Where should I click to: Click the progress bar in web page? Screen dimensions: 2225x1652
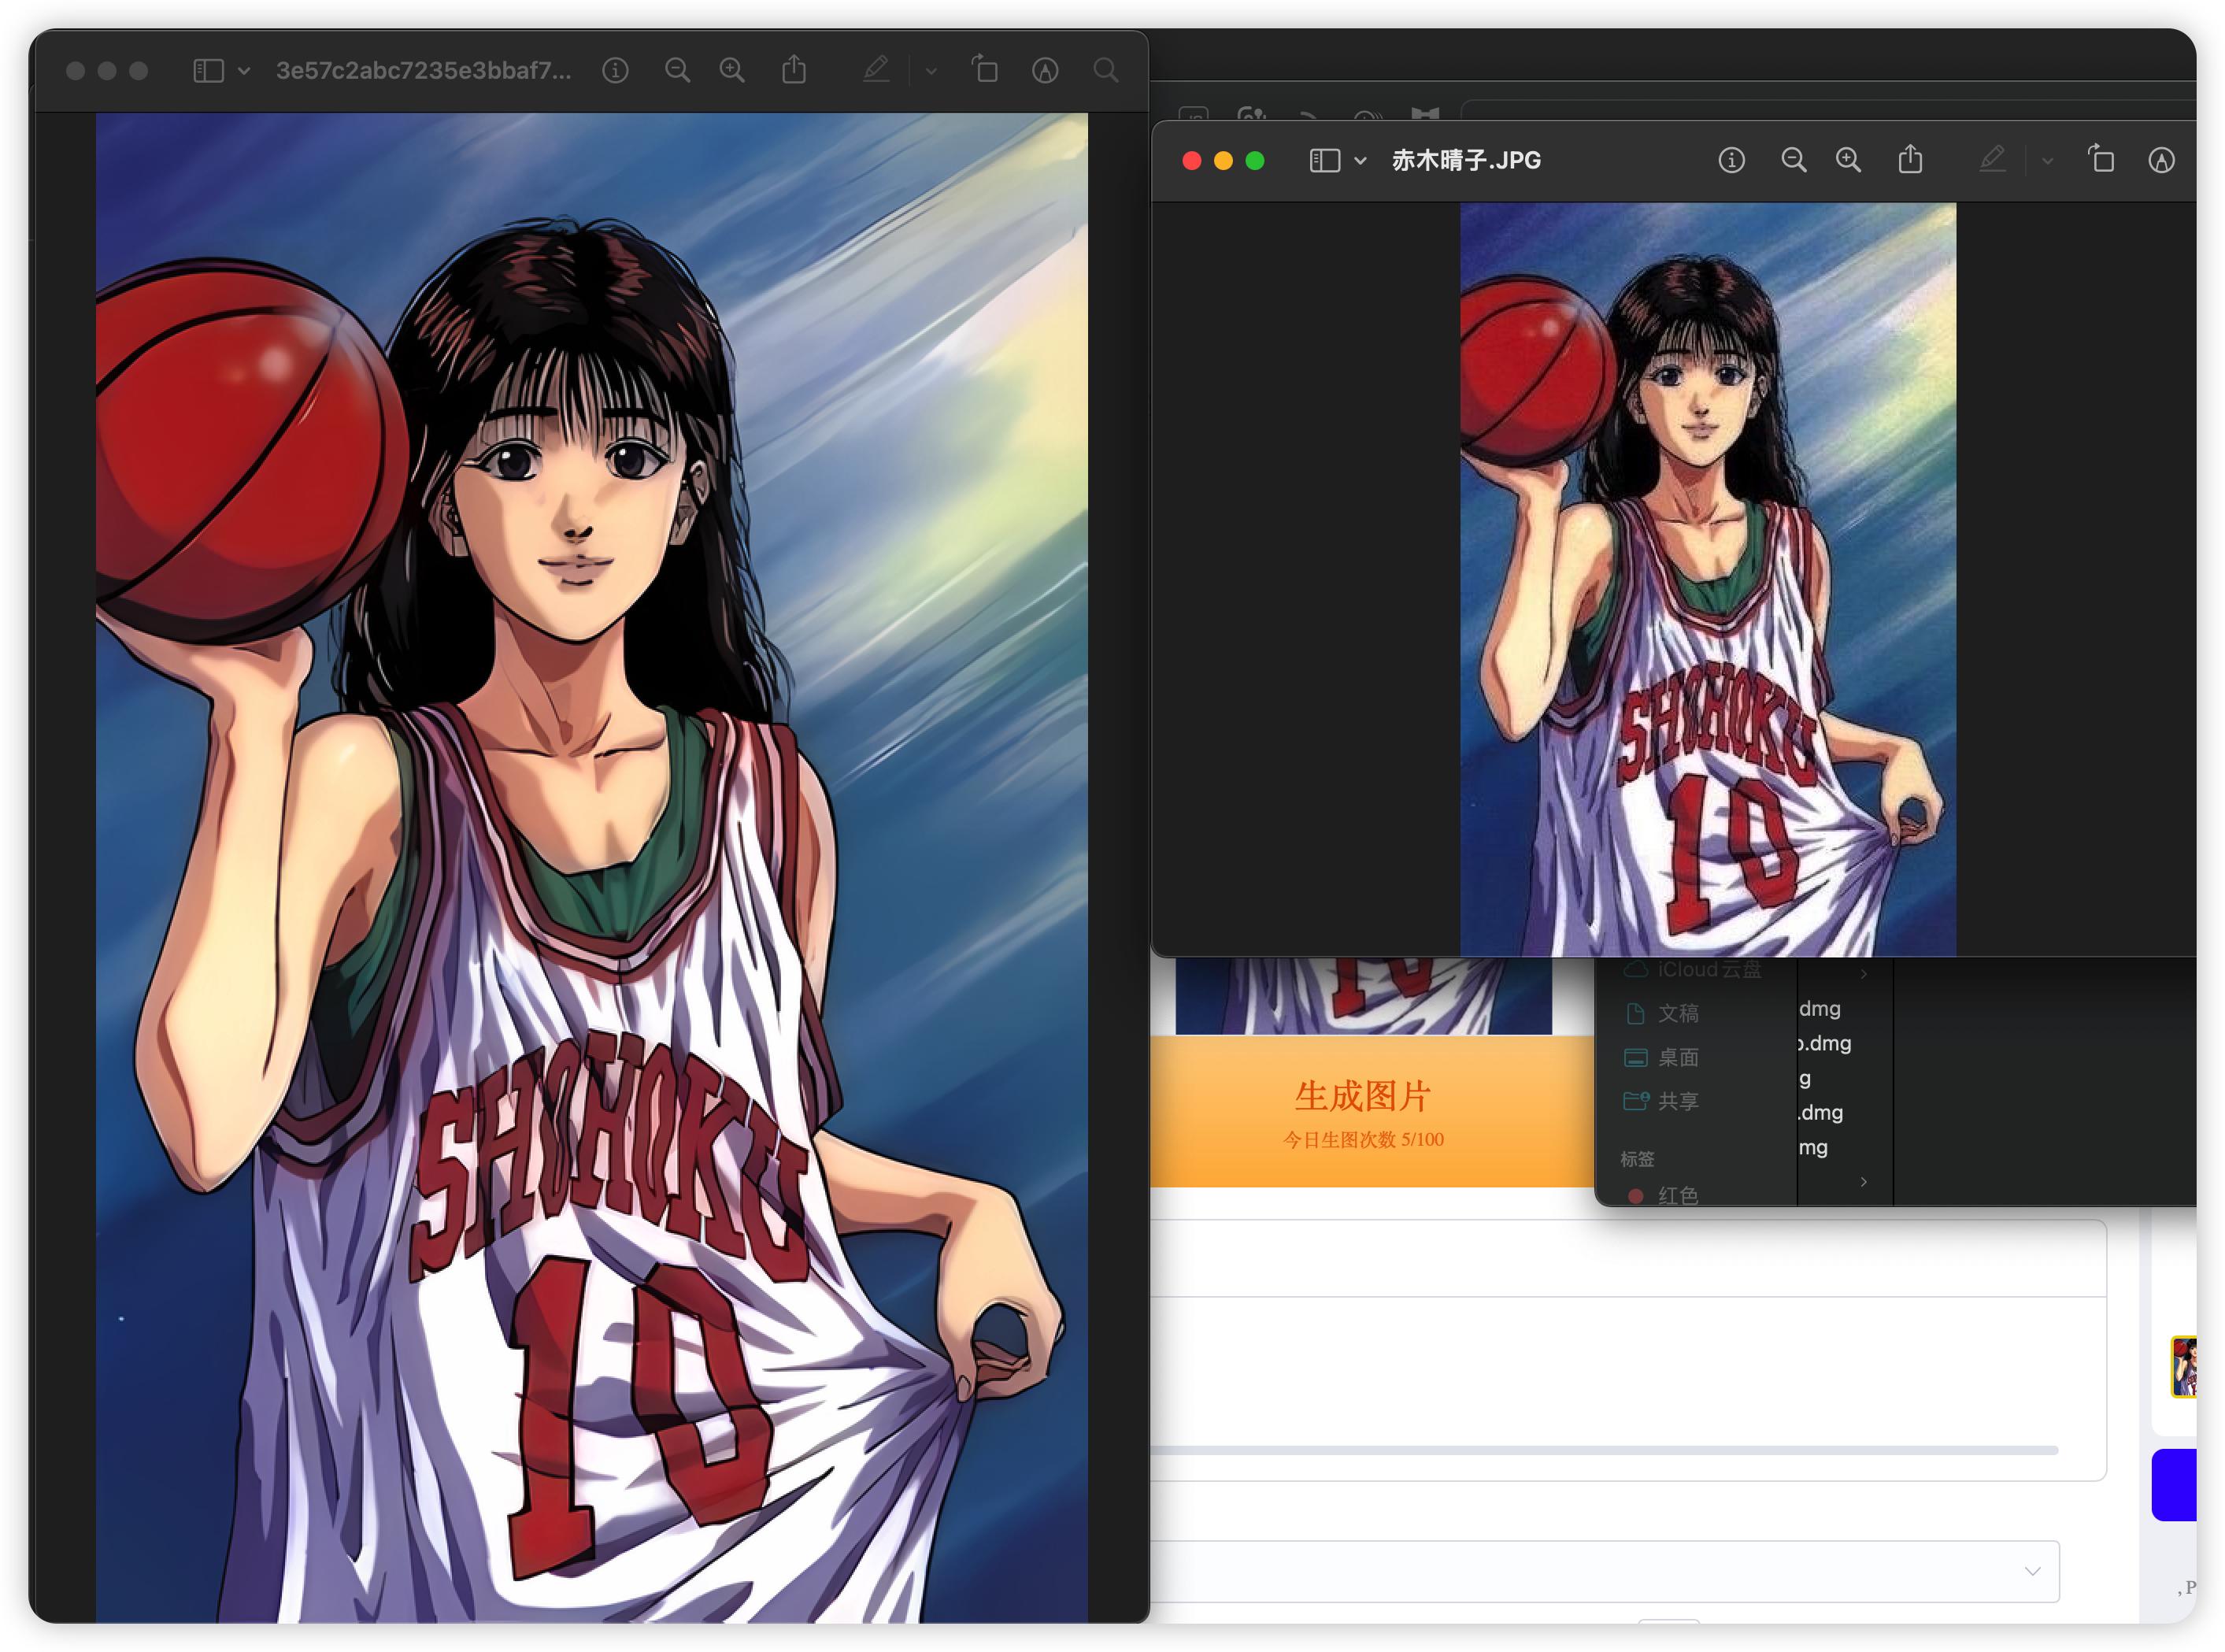1605,1450
